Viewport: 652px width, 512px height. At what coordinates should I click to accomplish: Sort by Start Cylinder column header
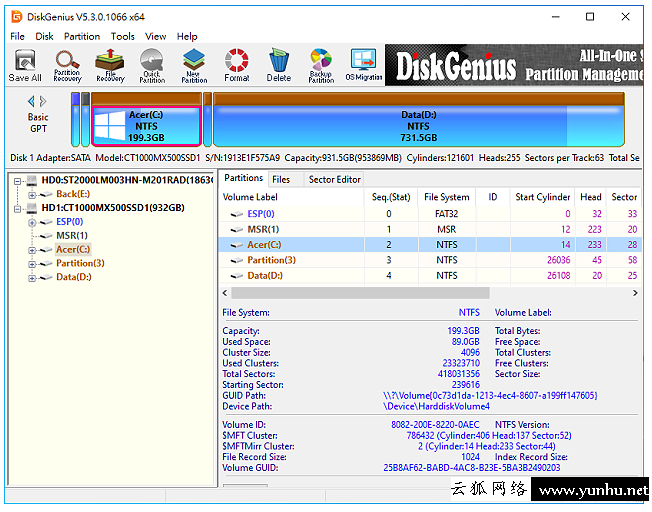[542, 197]
